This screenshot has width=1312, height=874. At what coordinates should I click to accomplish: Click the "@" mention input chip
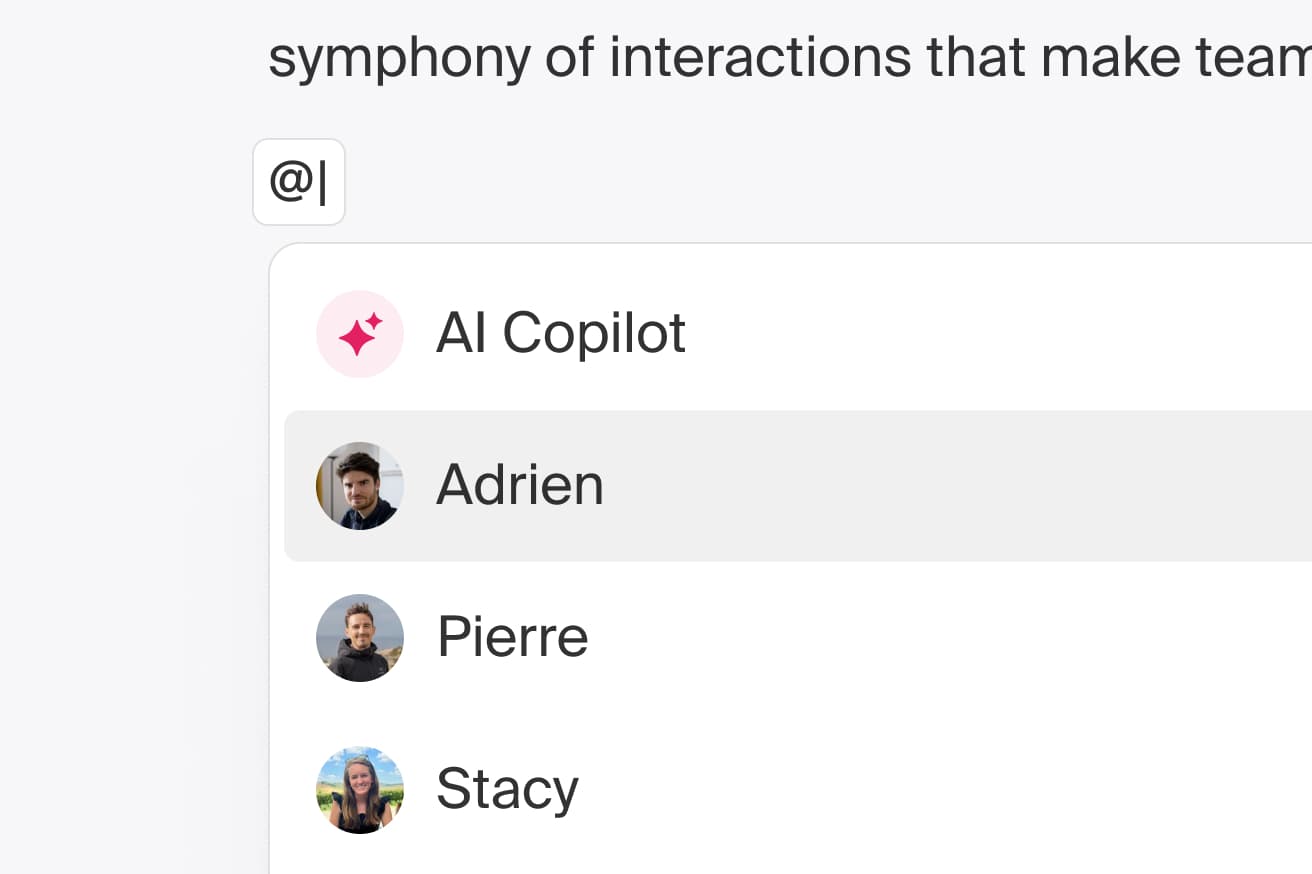pos(299,182)
